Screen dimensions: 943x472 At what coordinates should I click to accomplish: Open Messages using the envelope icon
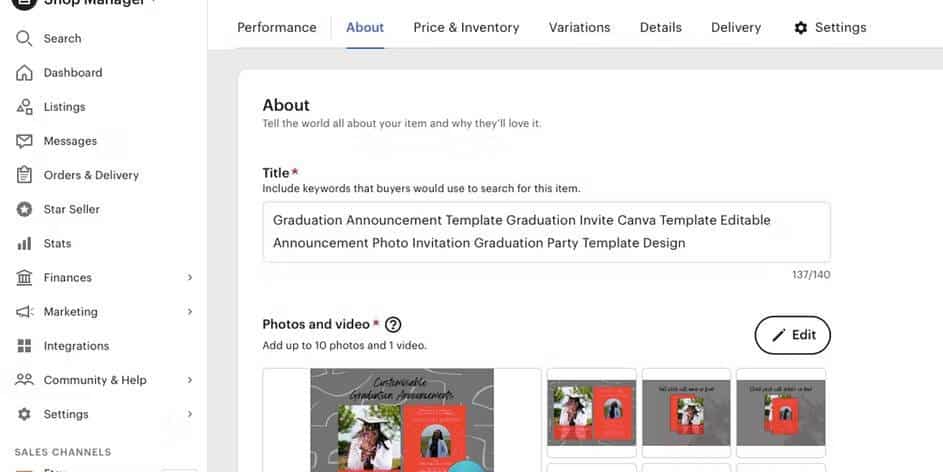point(24,141)
